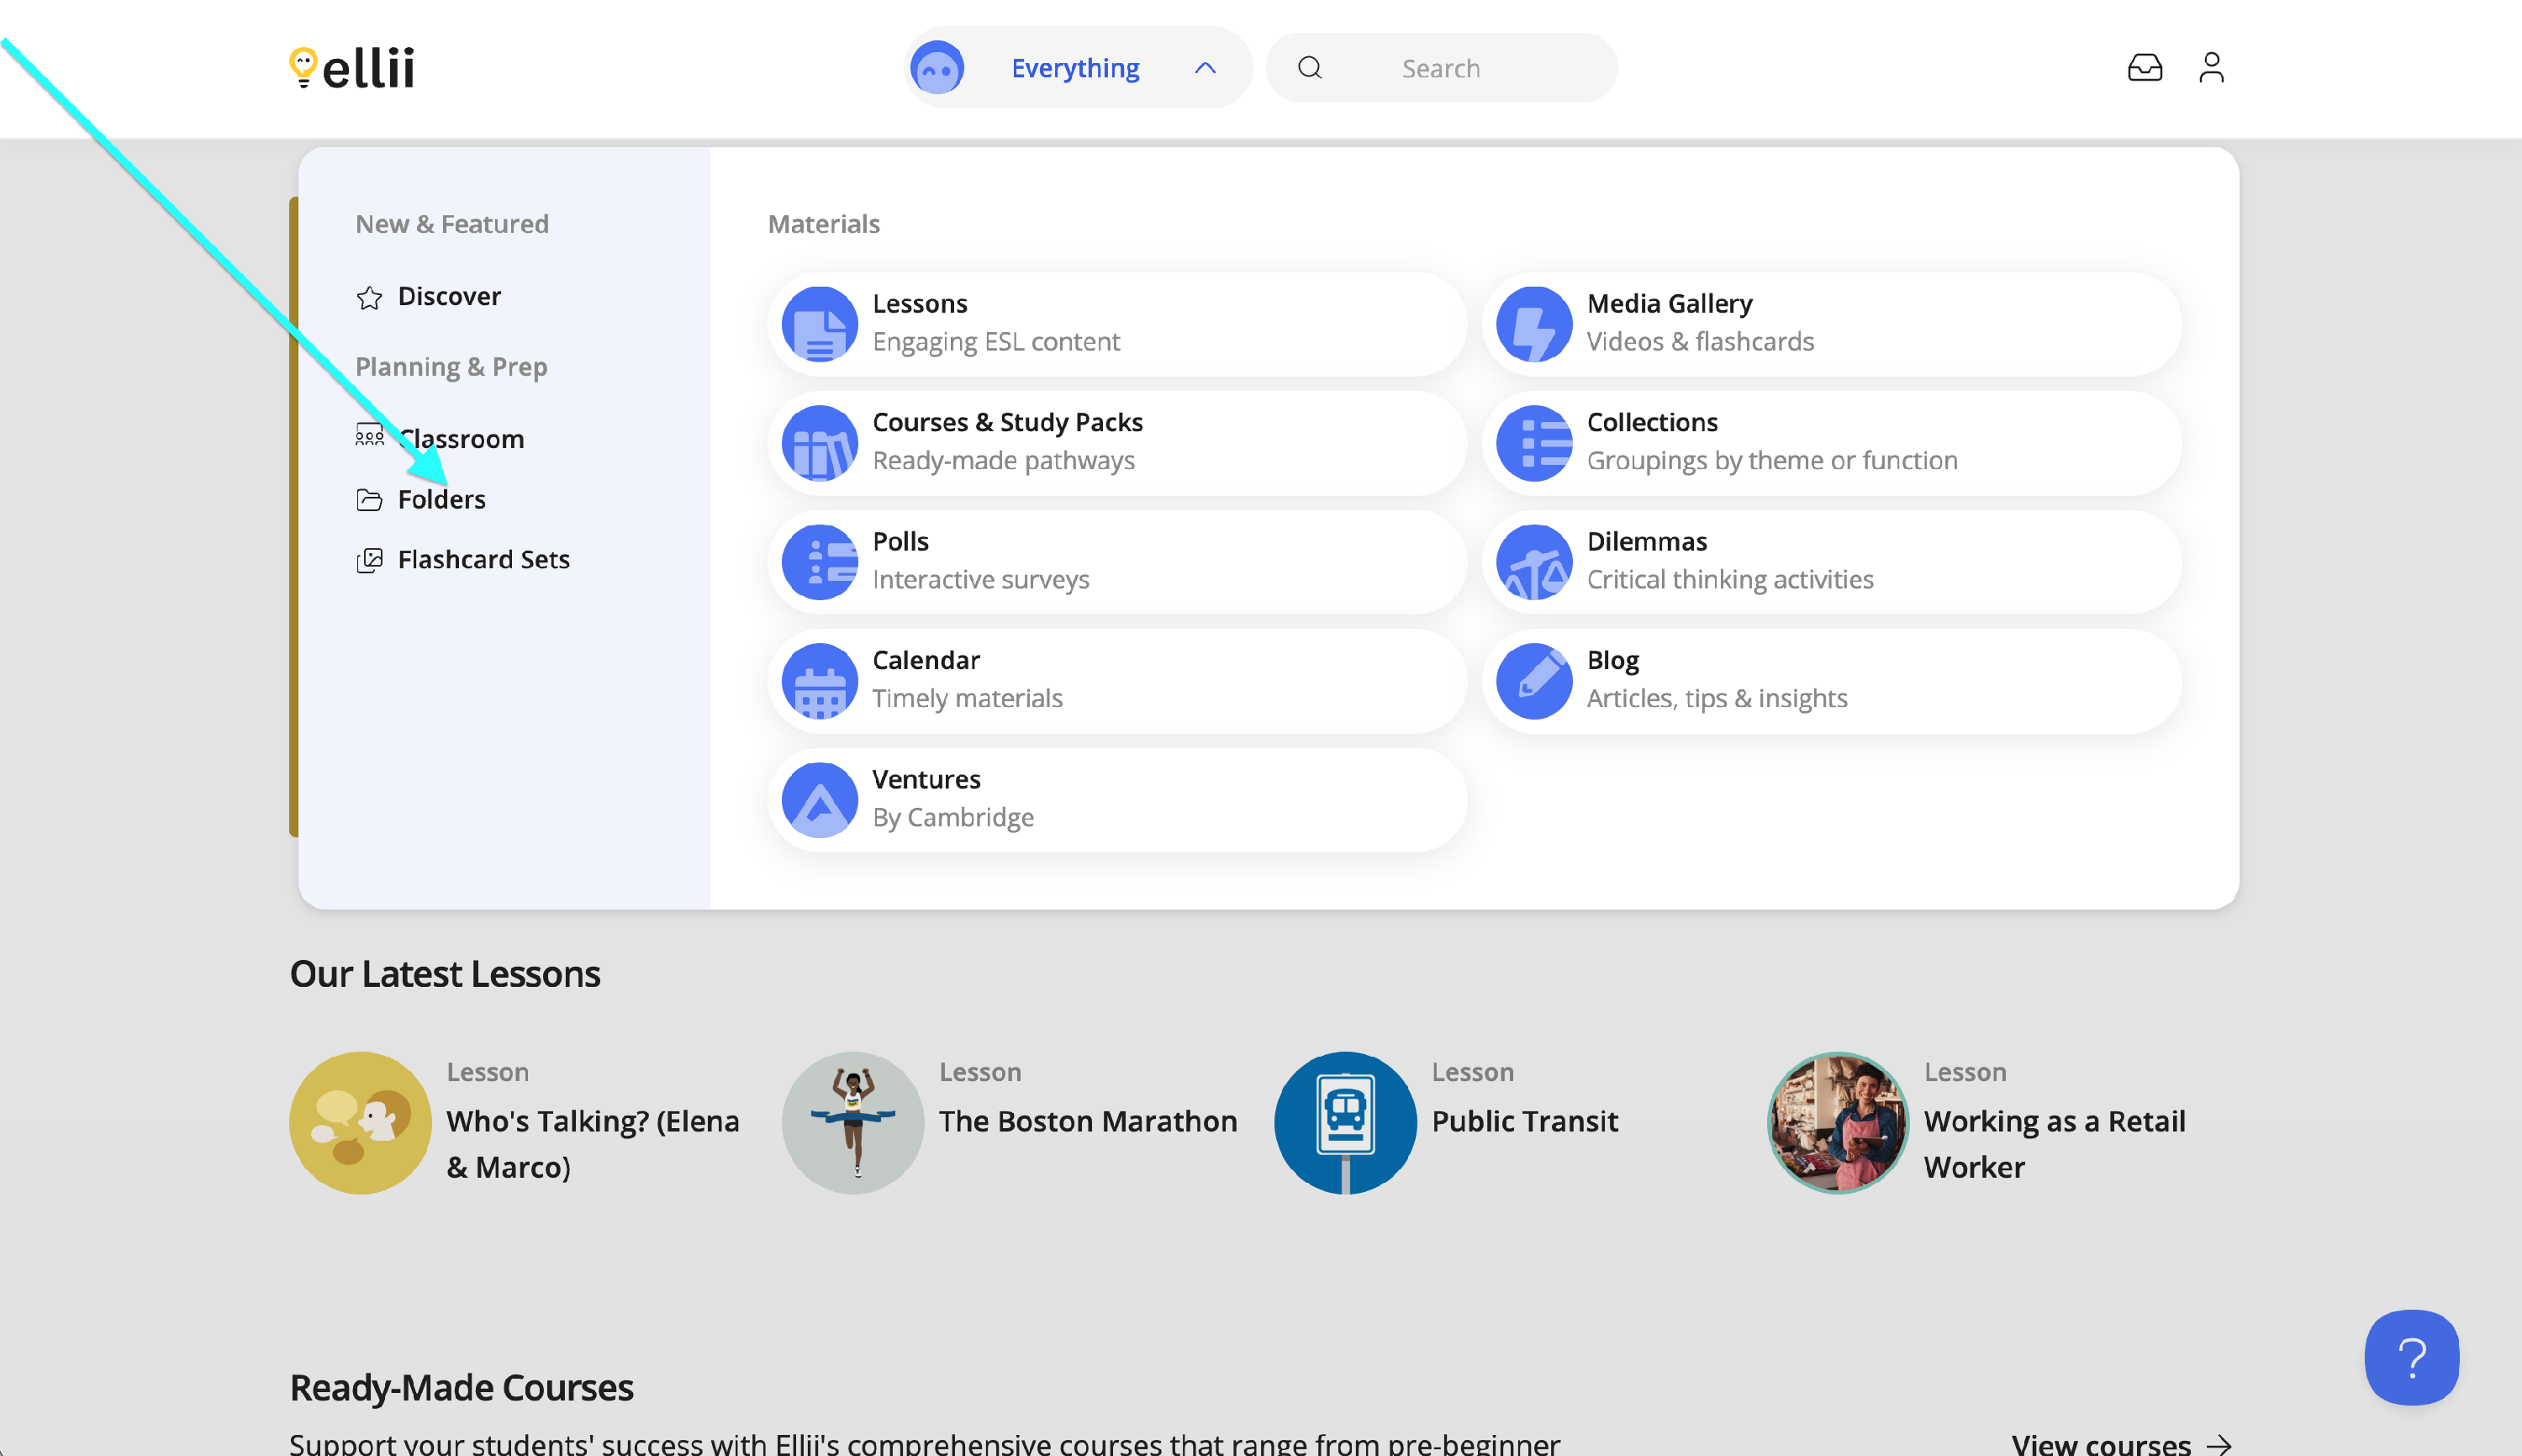This screenshot has height=1456, width=2522.
Task: Open Folders in the sidebar
Action: pos(441,499)
